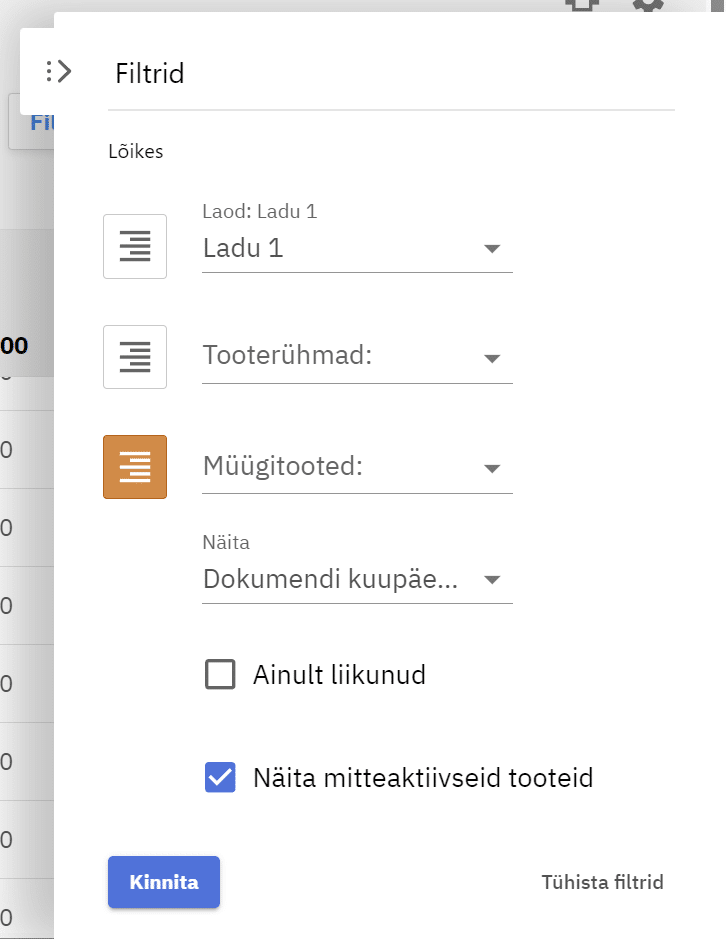Screen dimensions: 726x939
Task: Expand the Tooterühmad dropdown arrow
Action: click(491, 358)
